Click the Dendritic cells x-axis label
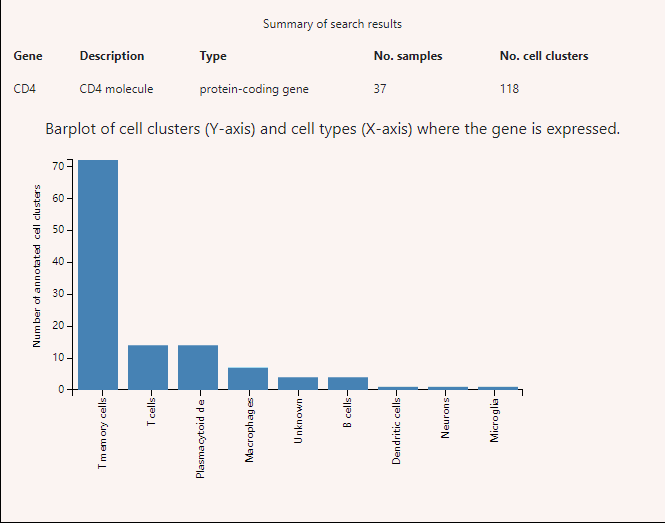 [398, 430]
